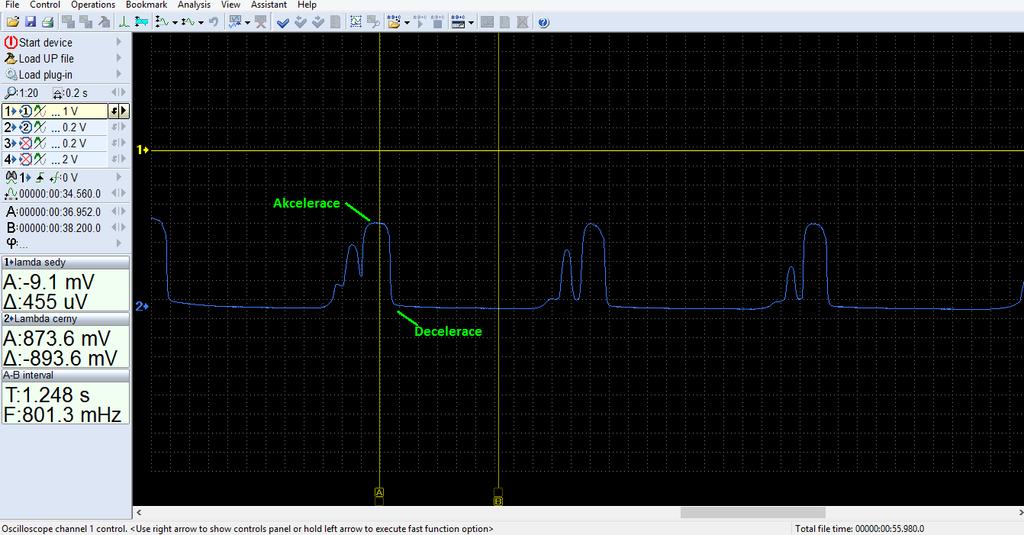This screenshot has height=535, width=1024.
Task: Expand arrow next to Start device
Action: 119,42
